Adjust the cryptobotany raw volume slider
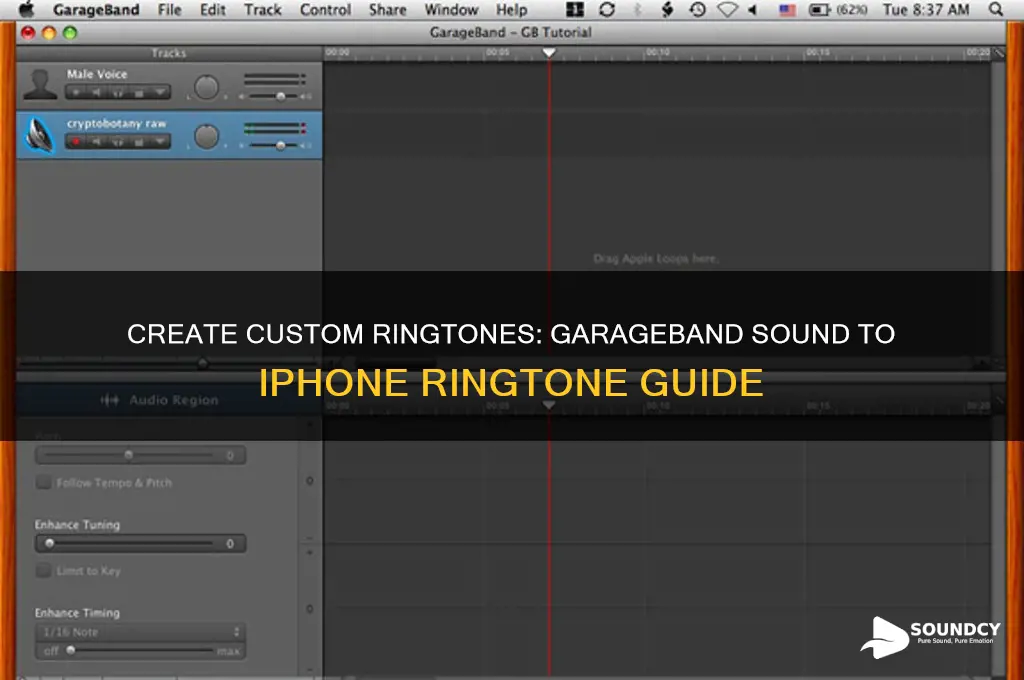The height and width of the screenshot is (680, 1024). click(x=280, y=145)
